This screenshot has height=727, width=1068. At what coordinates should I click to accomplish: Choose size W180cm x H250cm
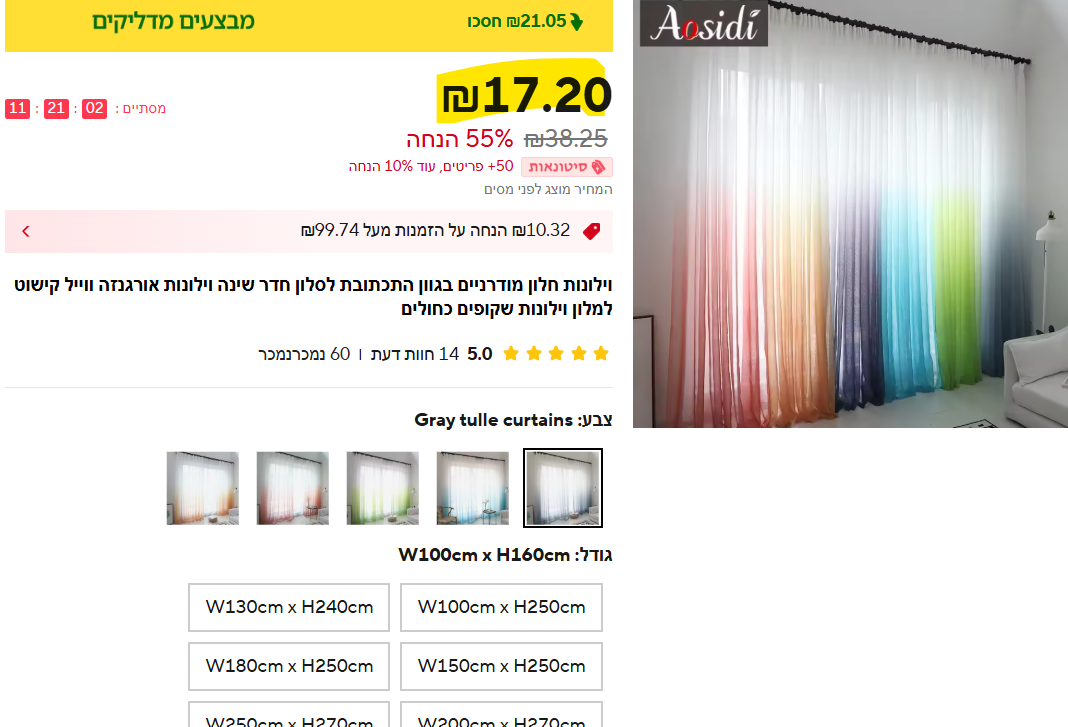pos(289,666)
